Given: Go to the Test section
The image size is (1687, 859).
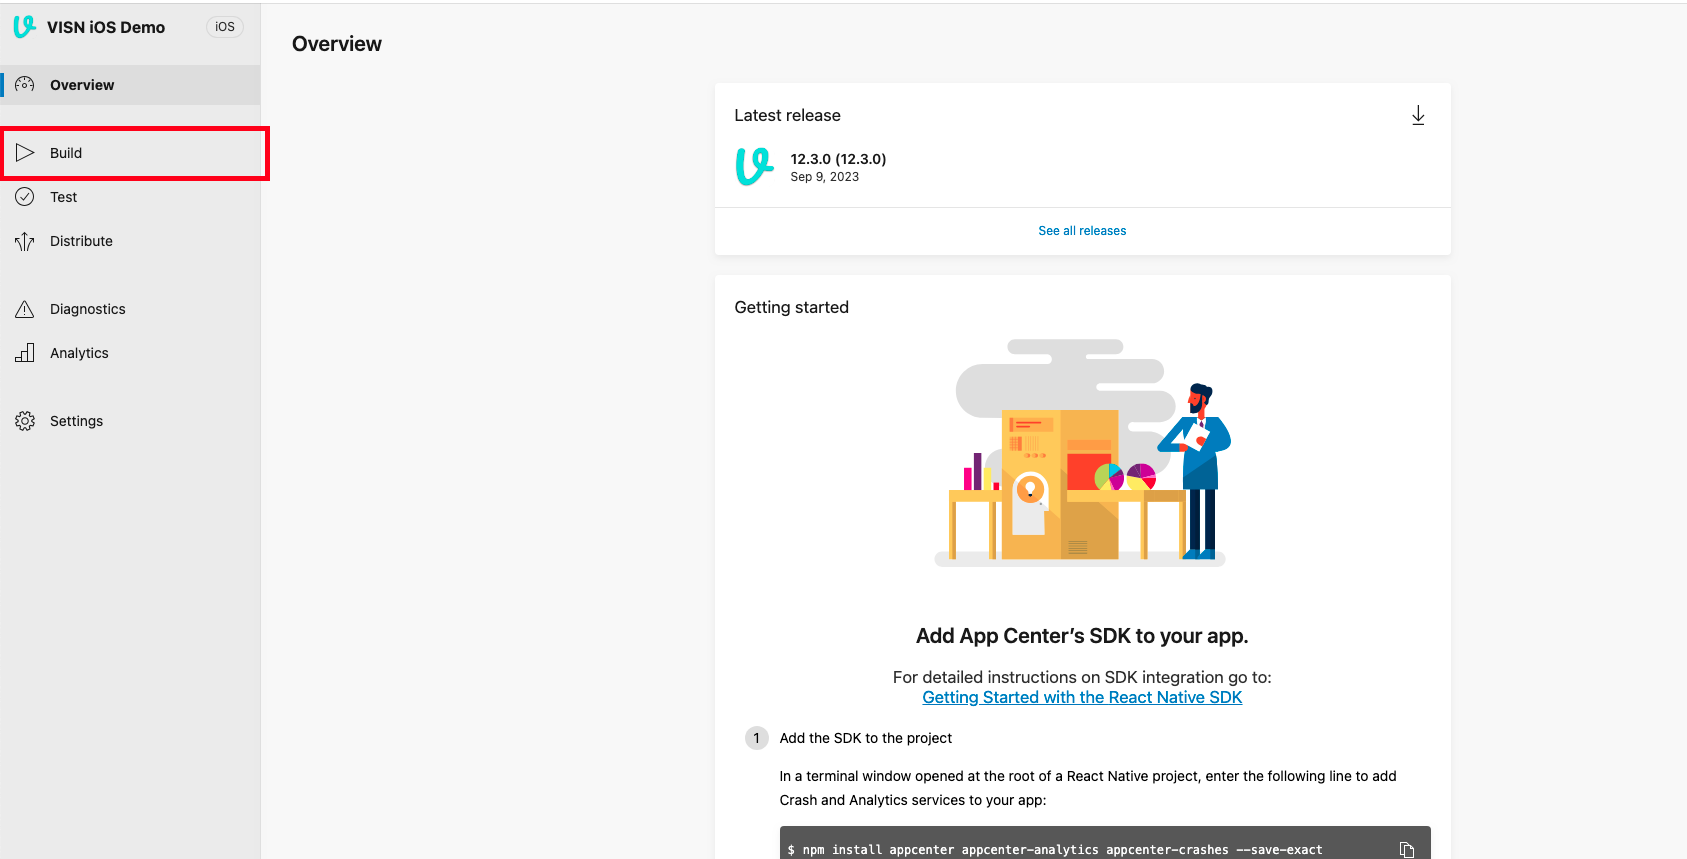Looking at the screenshot, I should (130, 197).
